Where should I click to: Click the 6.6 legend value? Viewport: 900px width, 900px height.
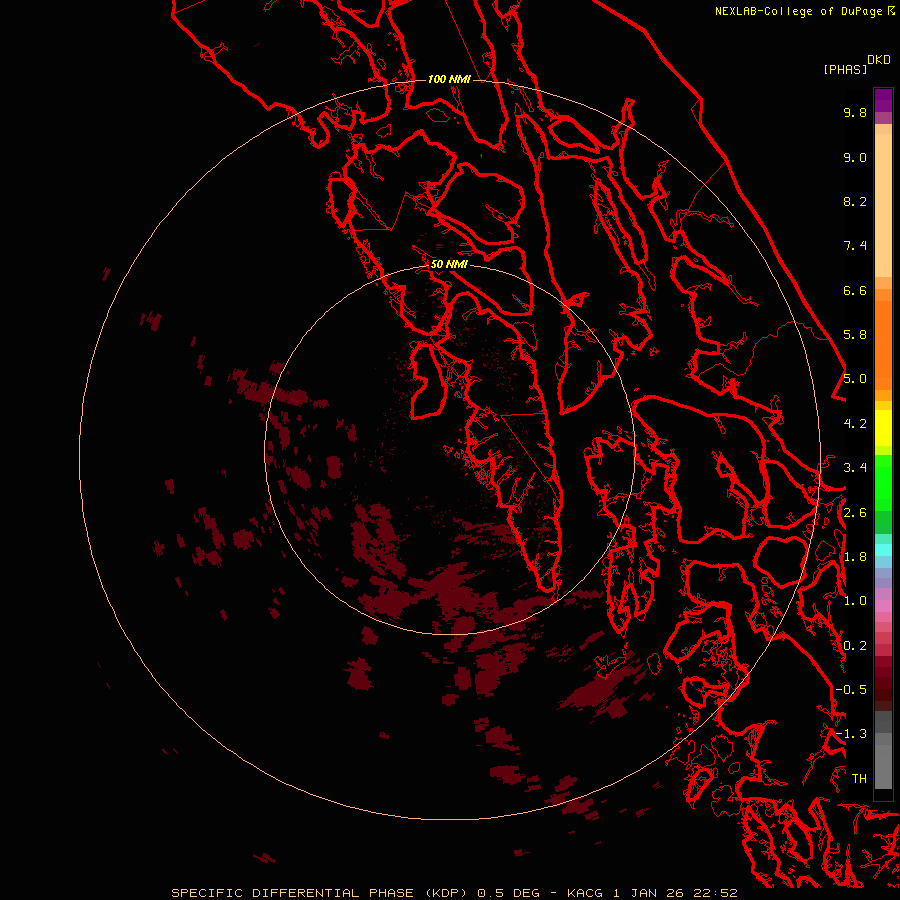[855, 290]
